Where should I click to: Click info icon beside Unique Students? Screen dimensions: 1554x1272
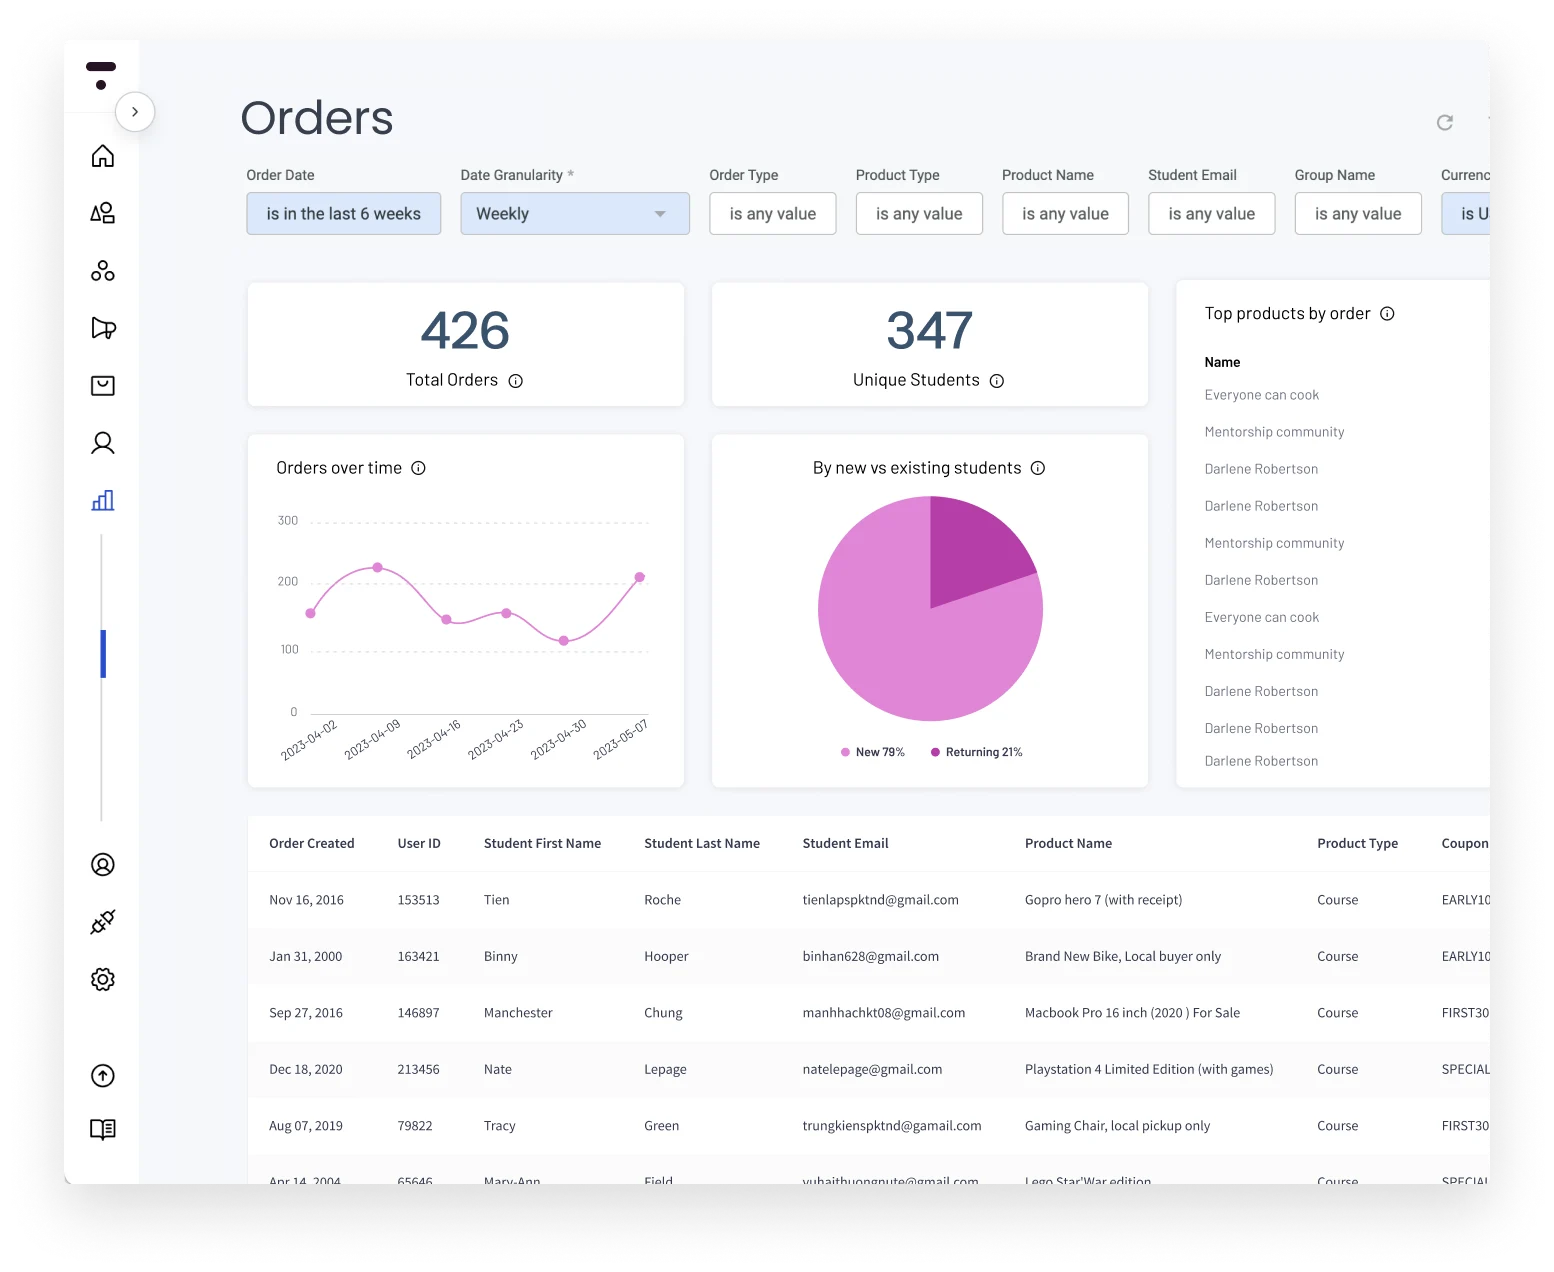[x=997, y=381]
